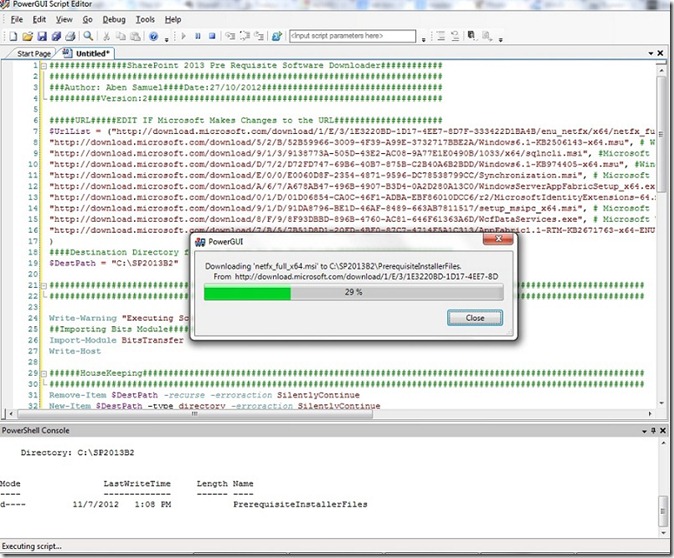Open overflow arrow at the toolbar's end
Screen dimensions: 674x558
tap(500, 39)
